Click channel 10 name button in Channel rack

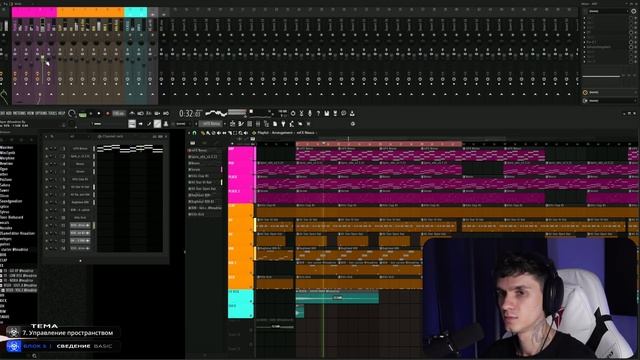tap(80, 218)
